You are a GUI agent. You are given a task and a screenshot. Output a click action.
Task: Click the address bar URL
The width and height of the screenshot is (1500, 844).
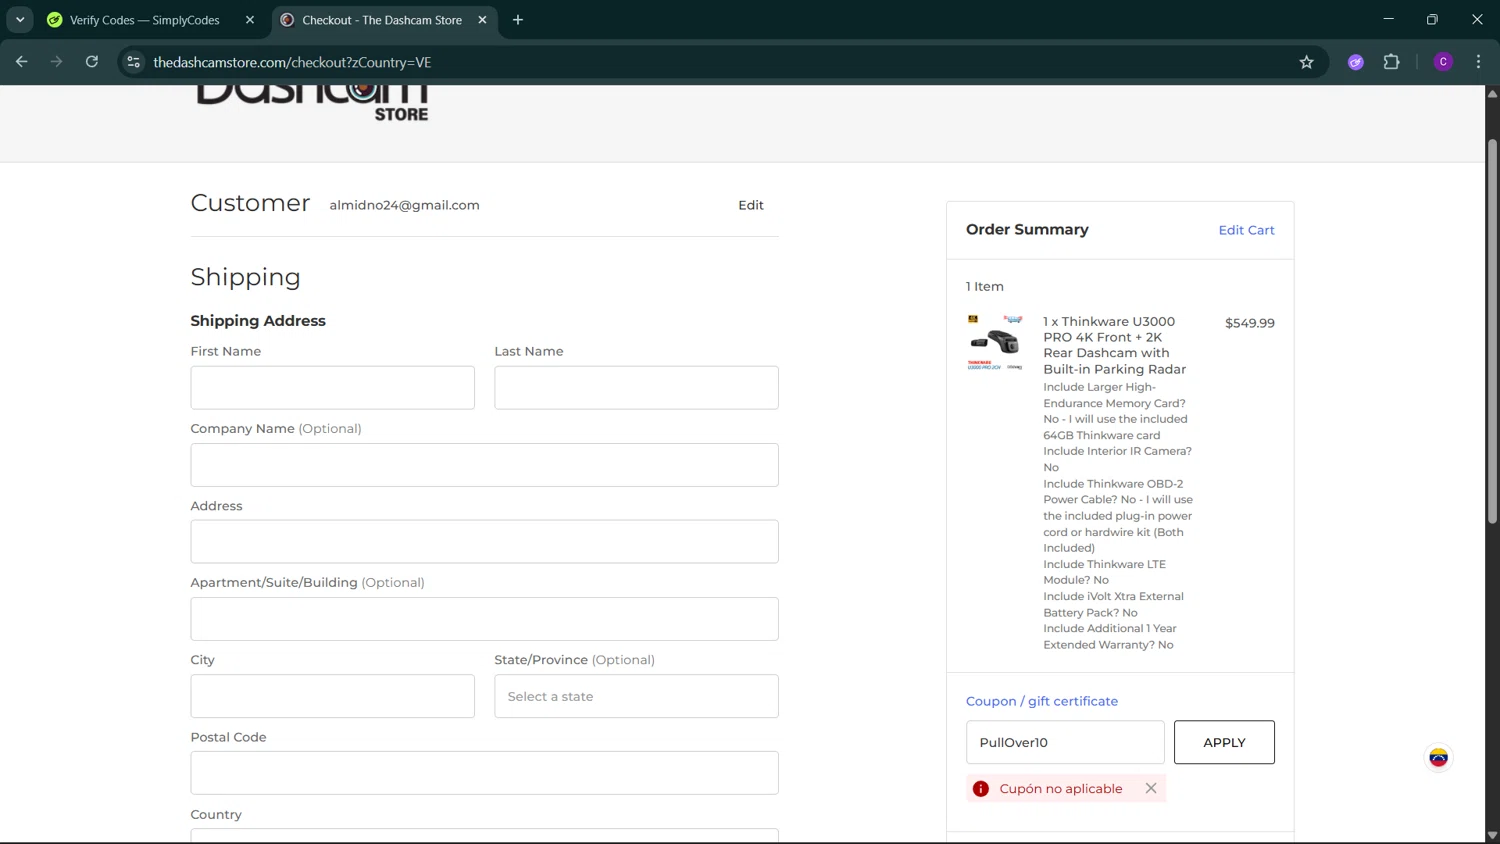click(x=292, y=62)
